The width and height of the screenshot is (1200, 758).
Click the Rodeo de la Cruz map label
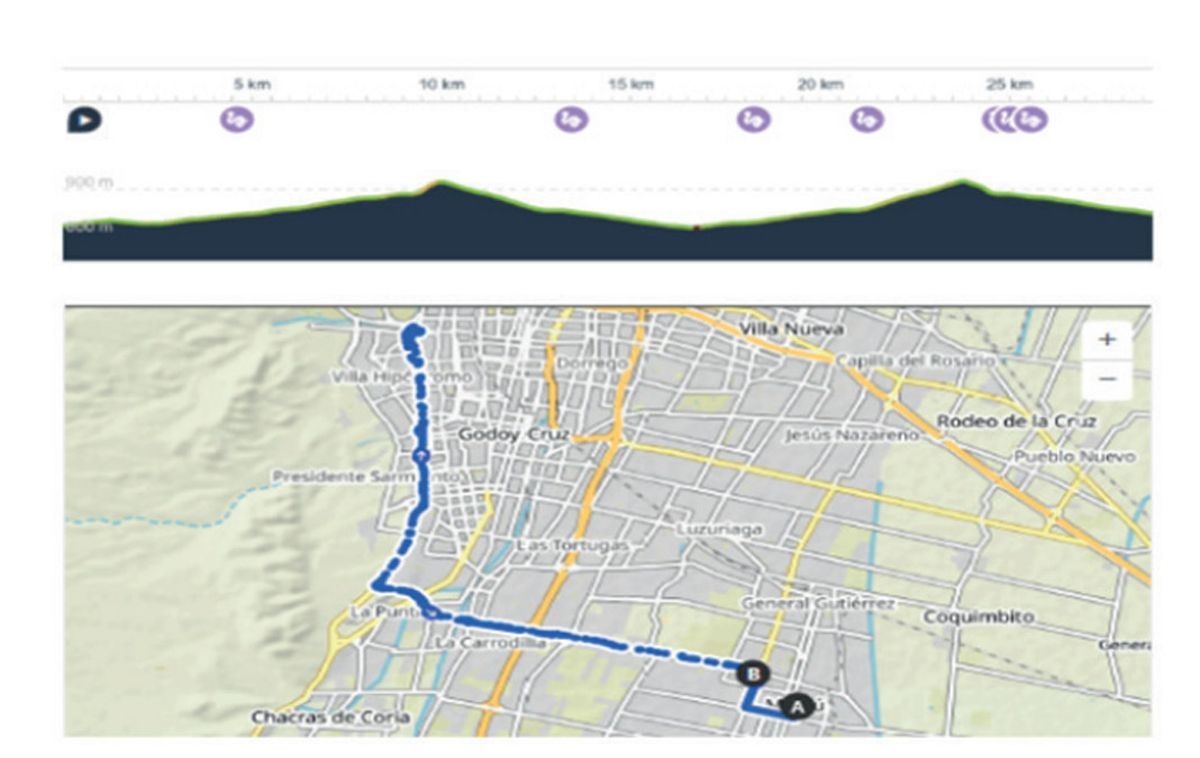coord(1016,422)
